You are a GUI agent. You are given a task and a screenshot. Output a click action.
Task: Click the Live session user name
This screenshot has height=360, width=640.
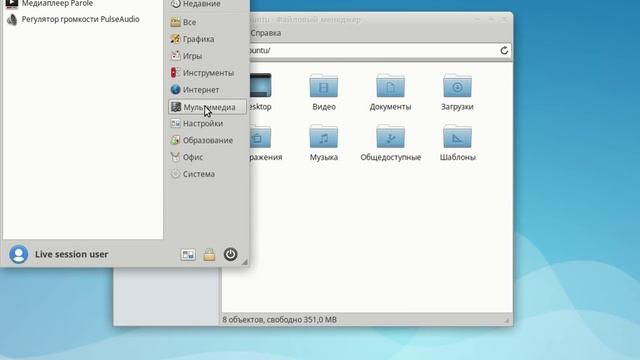(71, 254)
